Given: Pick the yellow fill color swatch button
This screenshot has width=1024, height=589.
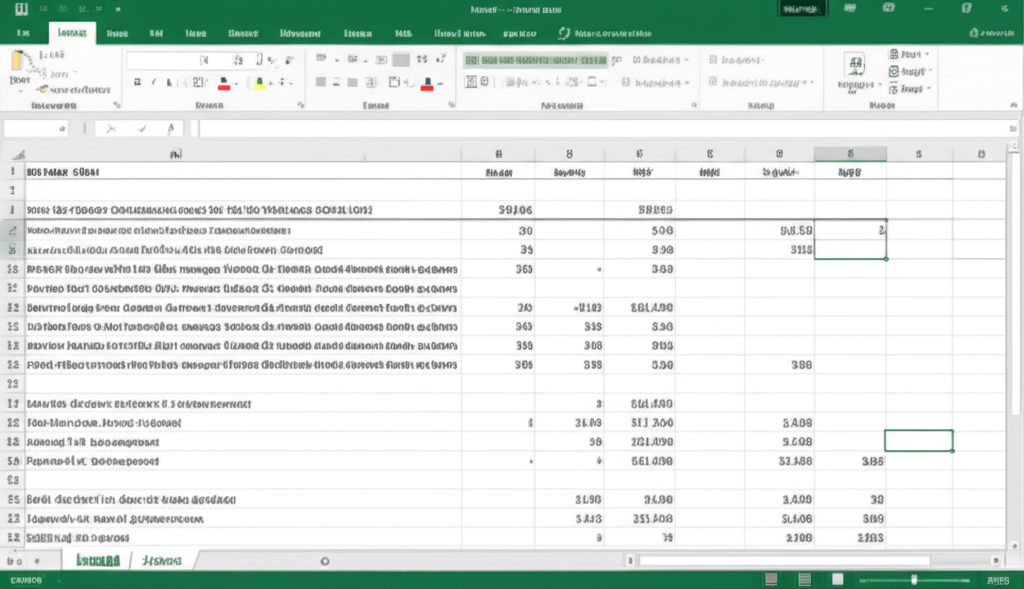Looking at the screenshot, I should click(x=258, y=84).
